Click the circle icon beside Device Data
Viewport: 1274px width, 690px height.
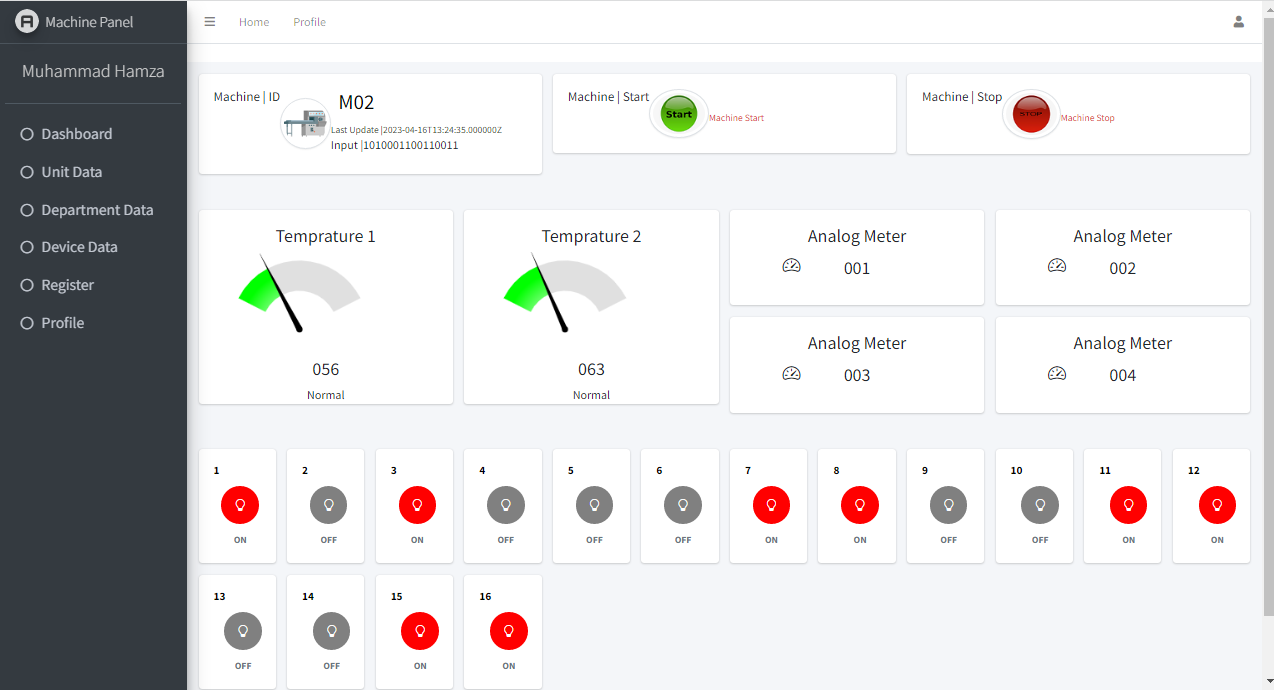point(25,246)
